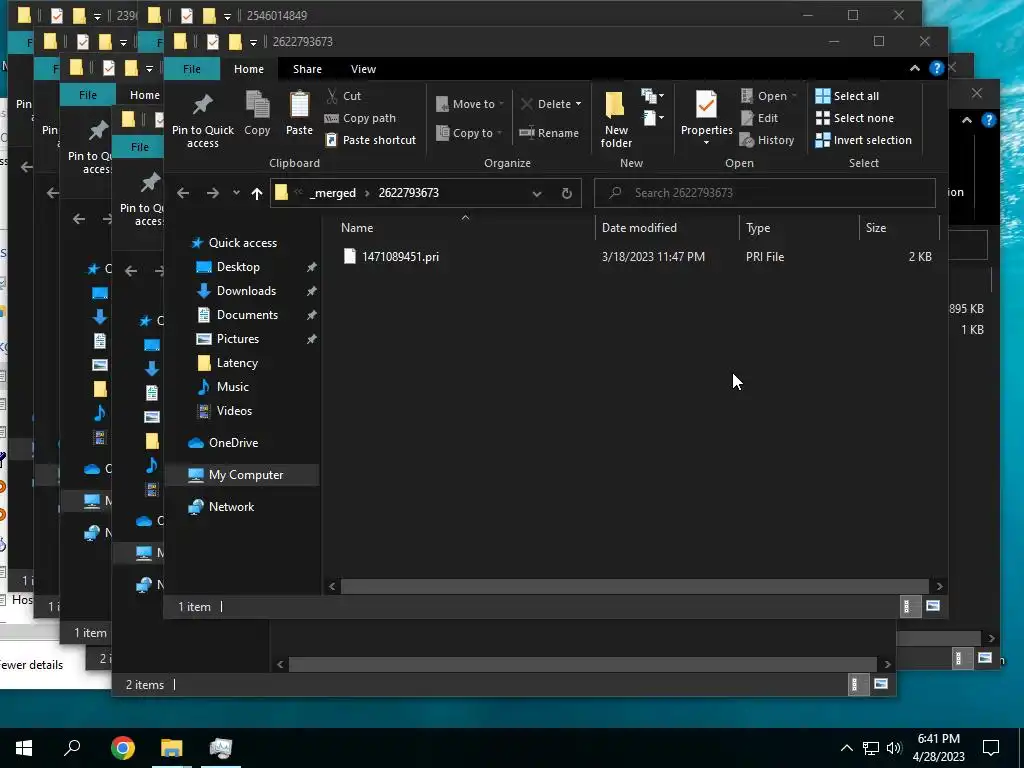The image size is (1024, 768).
Task: Open the Move to dropdown
Action: [x=470, y=104]
